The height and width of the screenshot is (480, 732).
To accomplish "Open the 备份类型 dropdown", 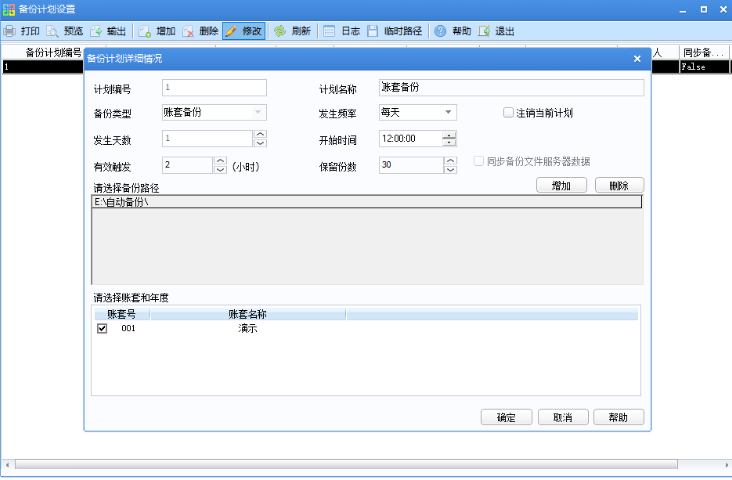I will [258, 113].
